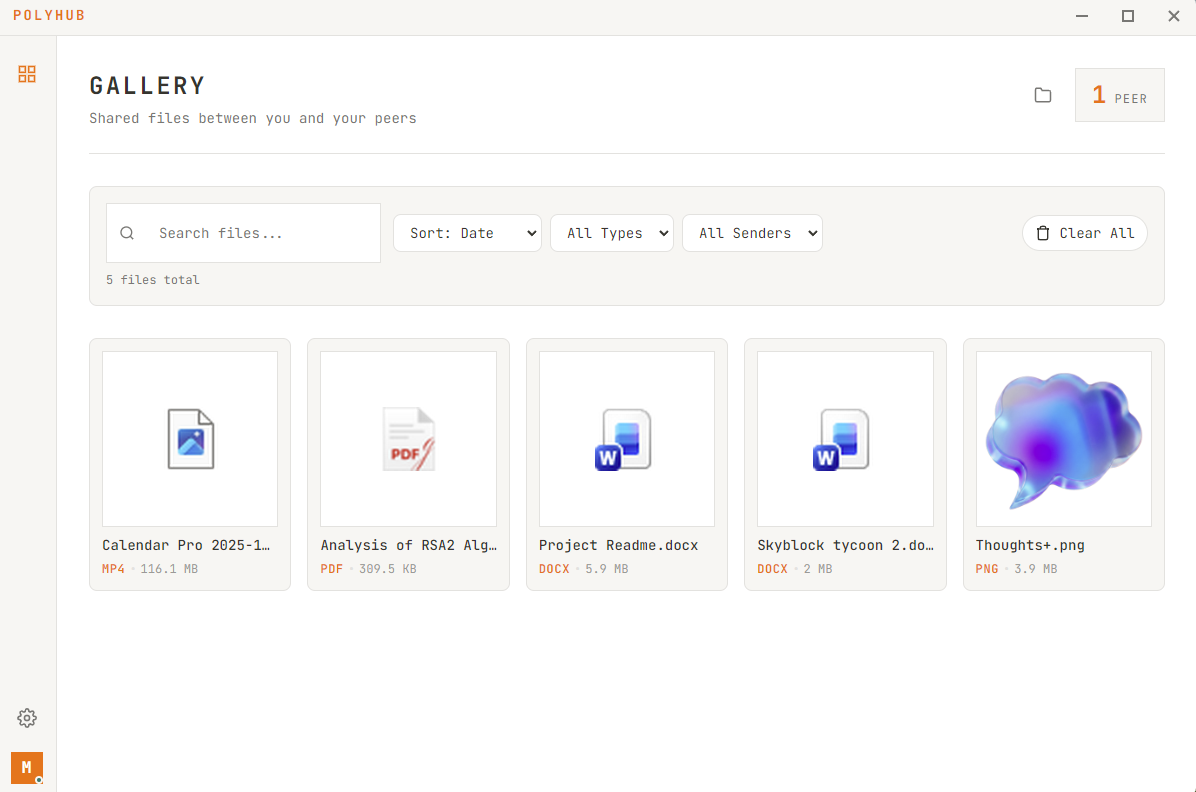
Task: Open the folder icon beside the peer badge
Action: pos(1043,95)
